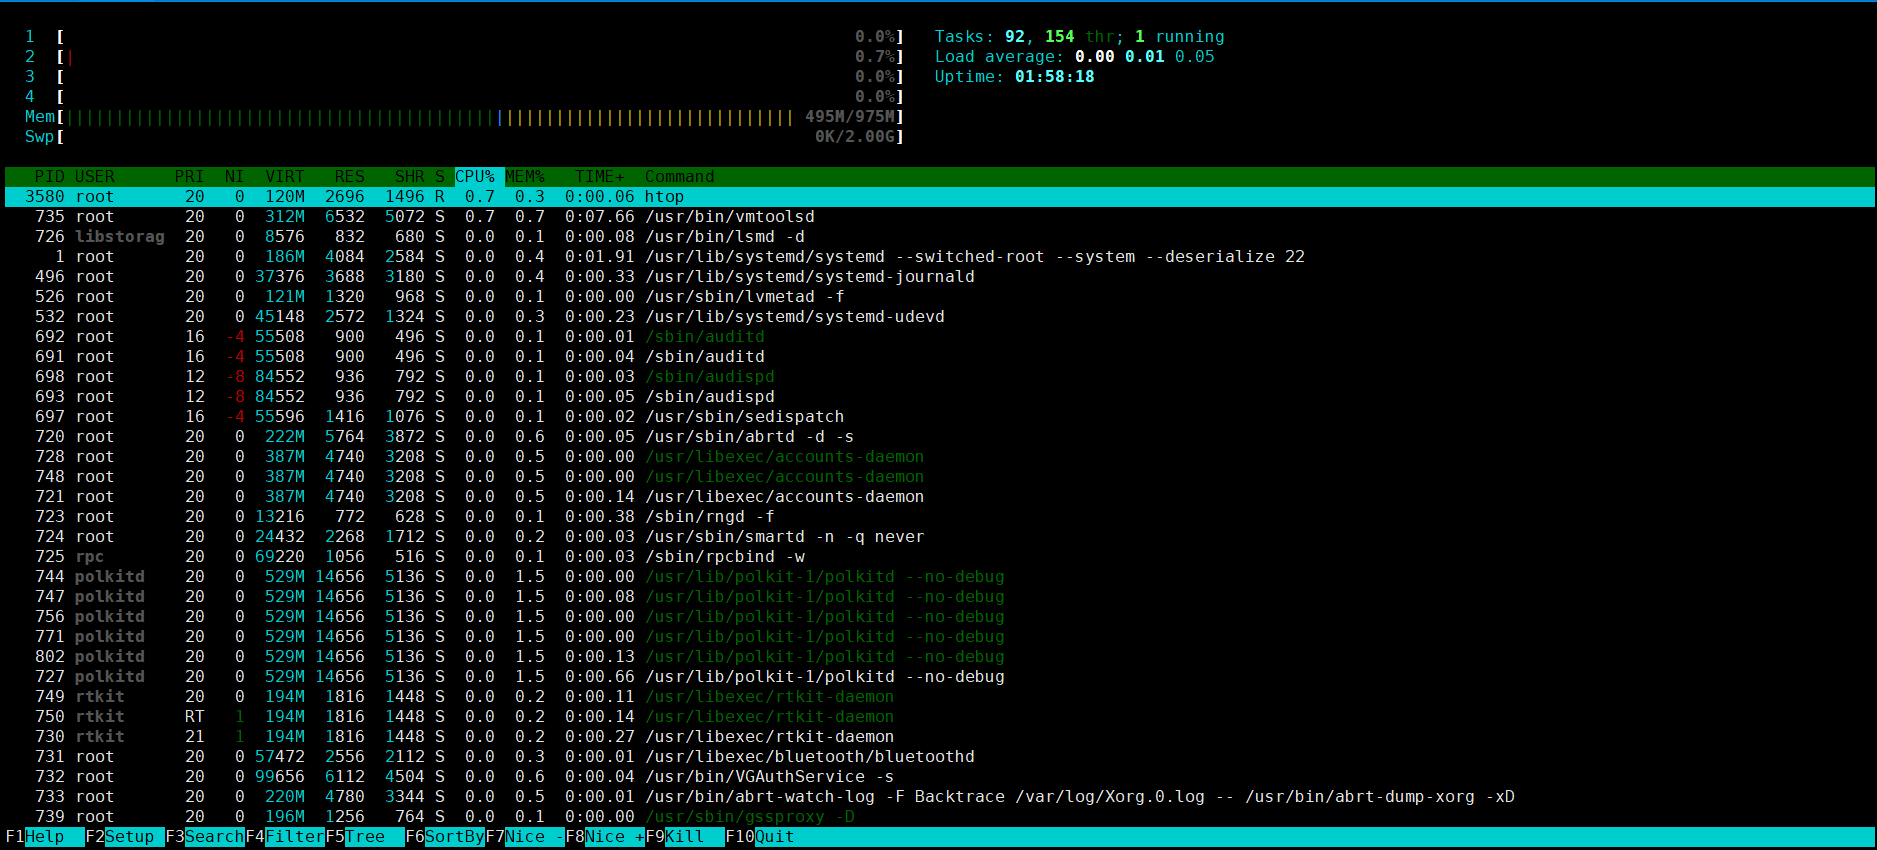Select the smartd -n -q never row

click(940, 537)
